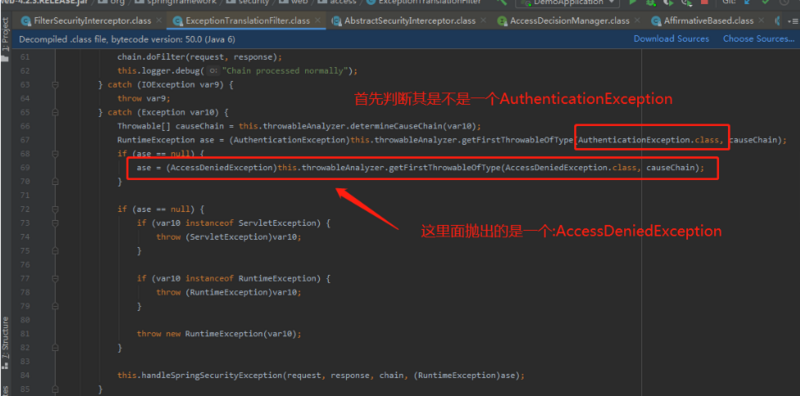Collapse RuntimeException check at line 77
The height and width of the screenshot is (396, 800).
[54, 279]
